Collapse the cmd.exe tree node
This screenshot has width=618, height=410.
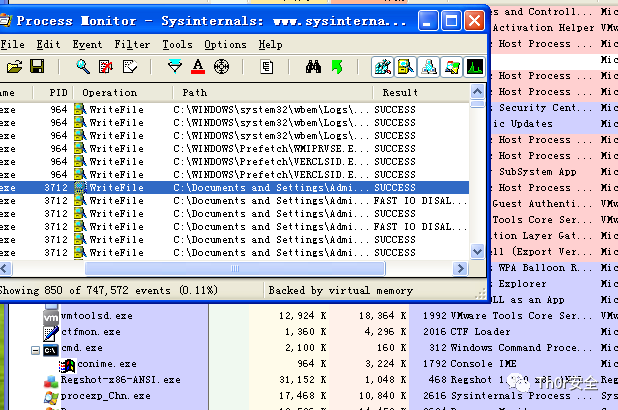coord(35,350)
